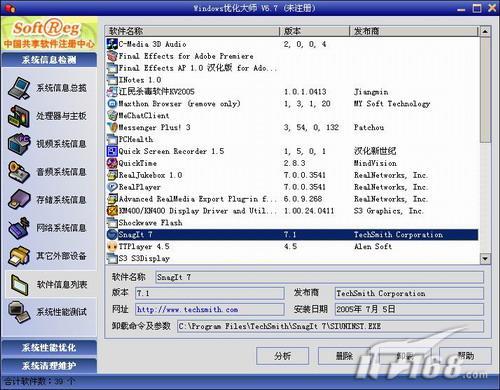Viewport: 500px width, 390px height.
Task: Click publisher MindVision in QuickTime row
Action: click(x=375, y=163)
